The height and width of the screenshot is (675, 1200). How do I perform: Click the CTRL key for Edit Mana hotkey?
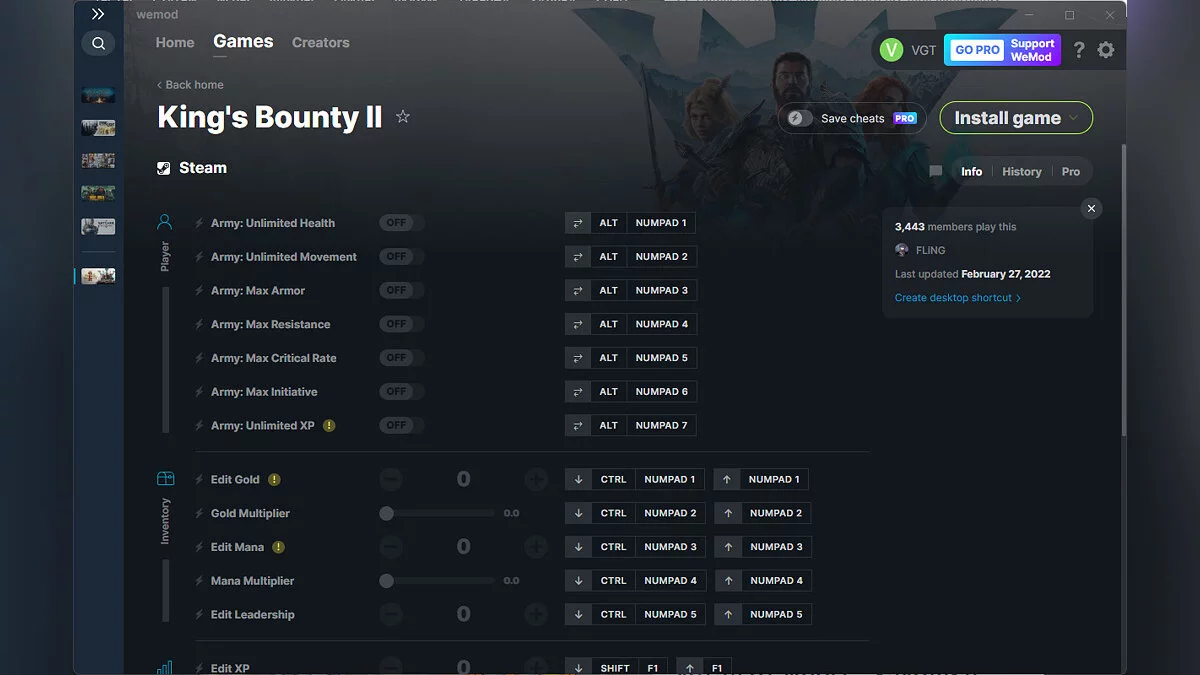point(614,547)
